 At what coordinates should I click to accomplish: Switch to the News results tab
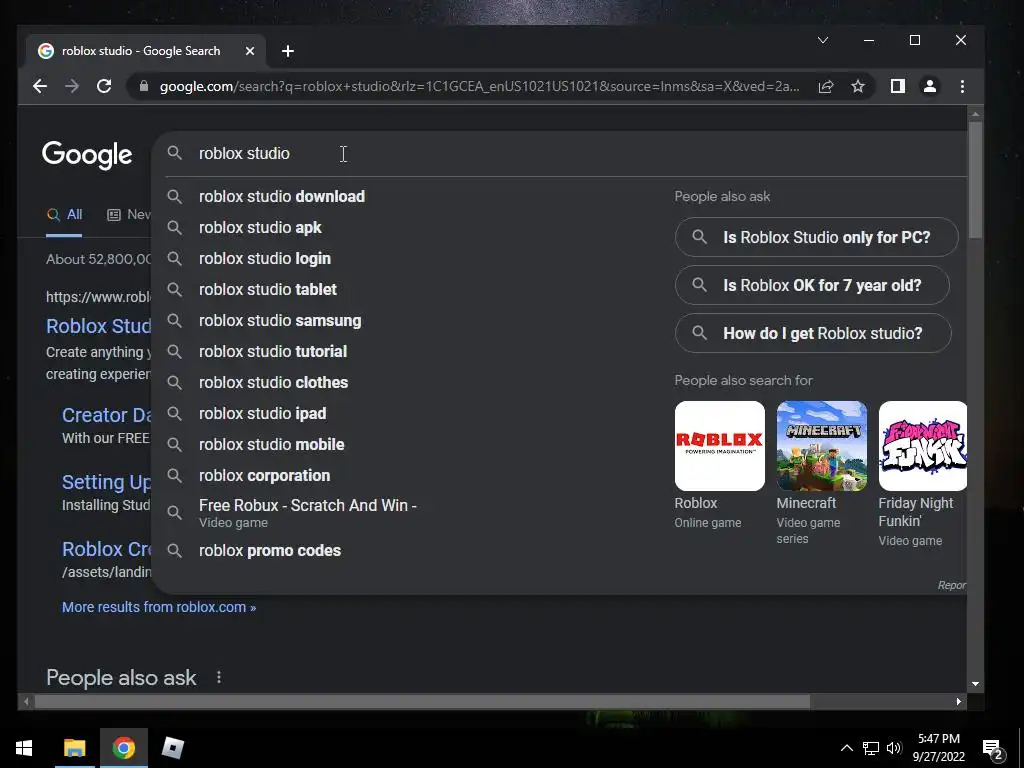[129, 215]
